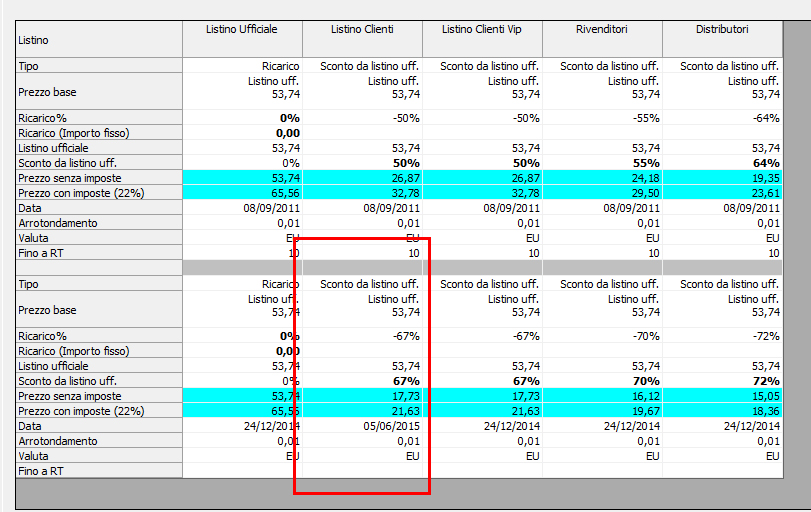811x512 pixels.
Task: Click the empty Fino a RT cell under Distributori
Action: [x=722, y=471]
